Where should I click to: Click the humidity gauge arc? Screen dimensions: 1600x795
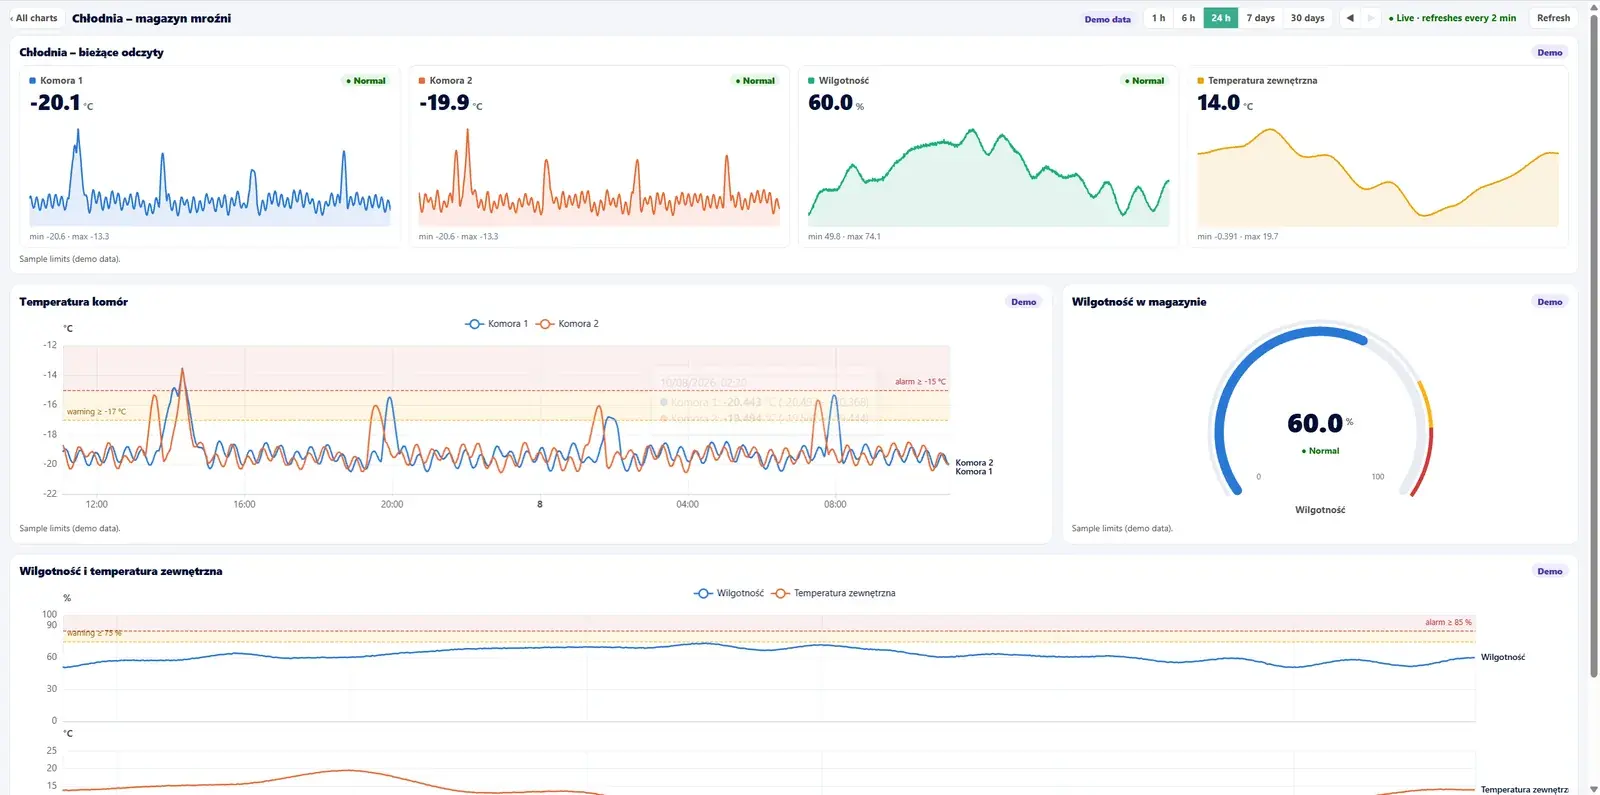pos(1321,410)
